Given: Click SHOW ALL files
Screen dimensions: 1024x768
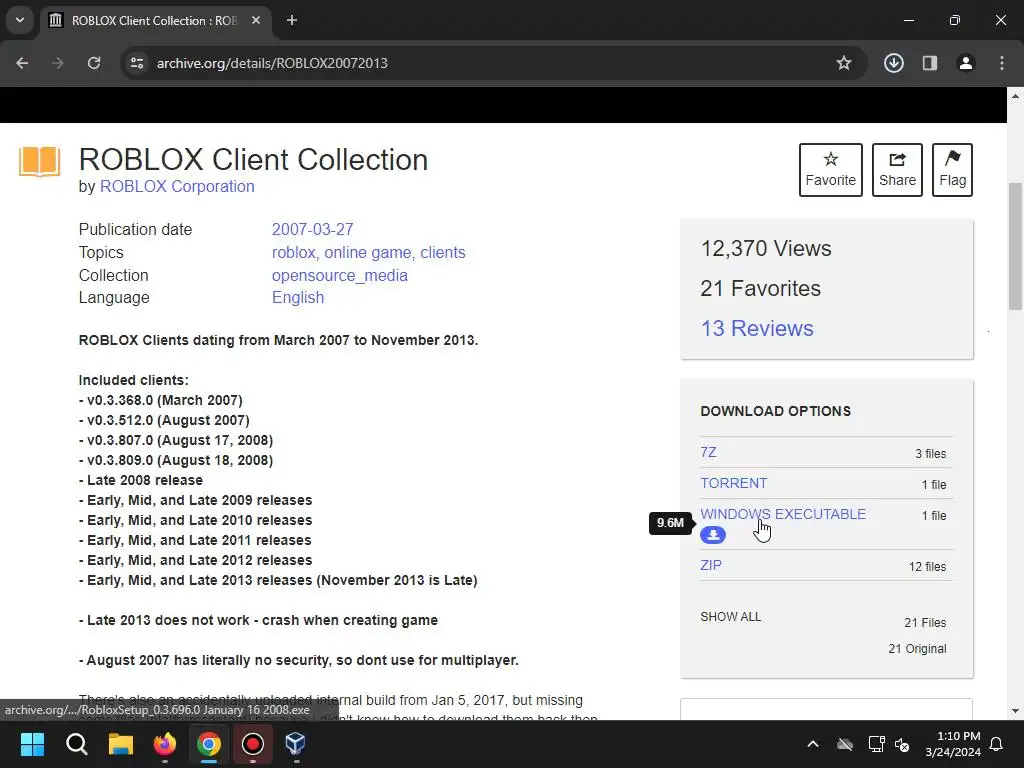Looking at the screenshot, I should pos(730,616).
